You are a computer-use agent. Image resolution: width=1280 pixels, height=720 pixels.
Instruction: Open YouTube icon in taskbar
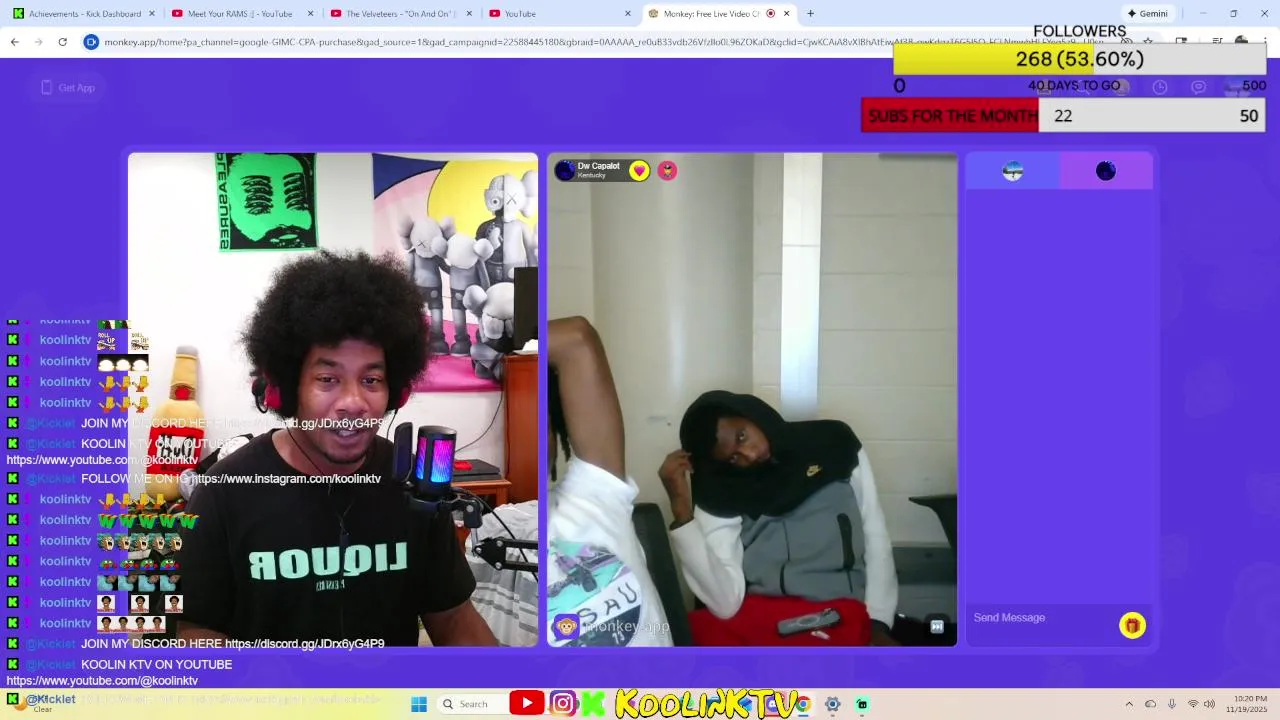point(527,704)
